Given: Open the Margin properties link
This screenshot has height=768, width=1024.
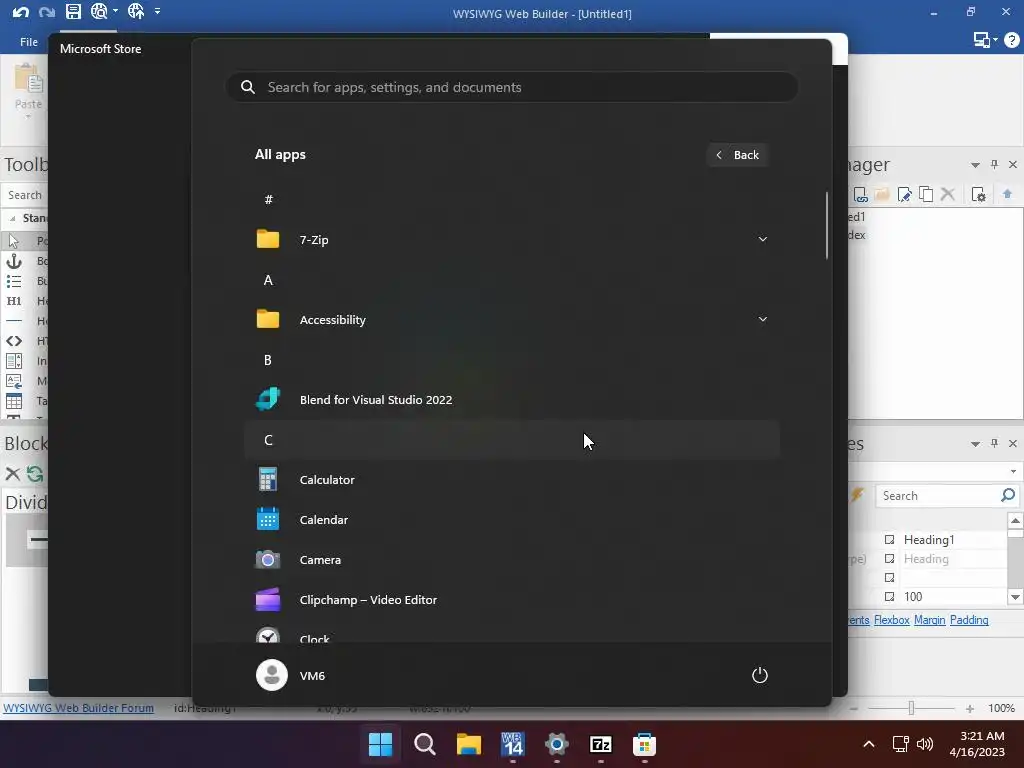Looking at the screenshot, I should click(x=929, y=620).
